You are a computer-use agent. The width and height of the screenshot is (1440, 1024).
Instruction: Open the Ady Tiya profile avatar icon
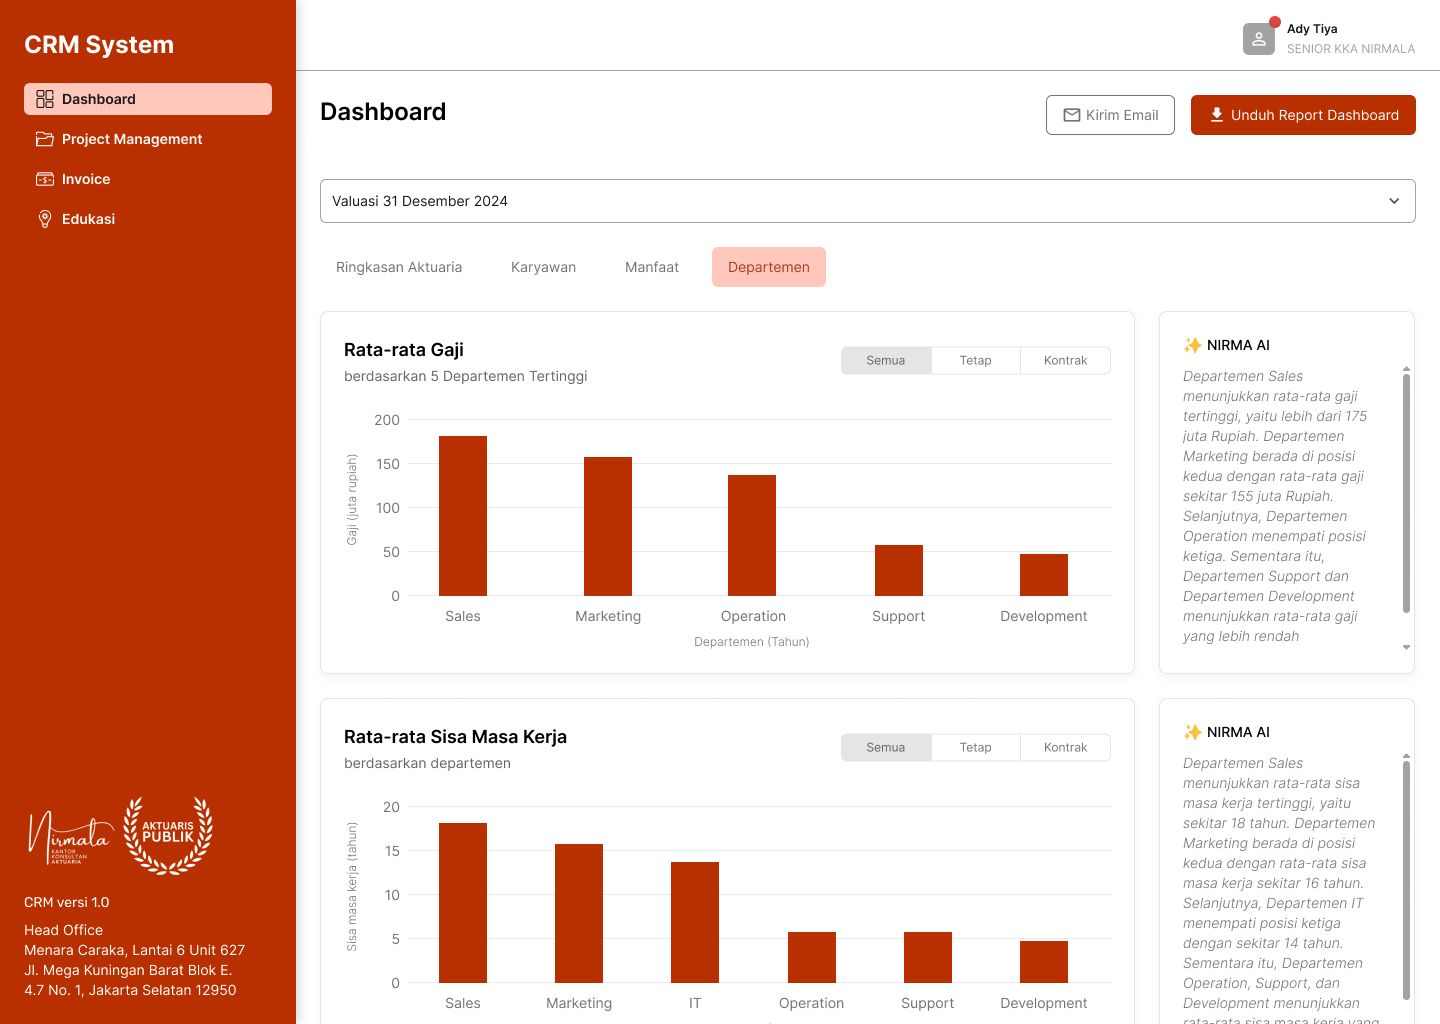coord(1258,38)
